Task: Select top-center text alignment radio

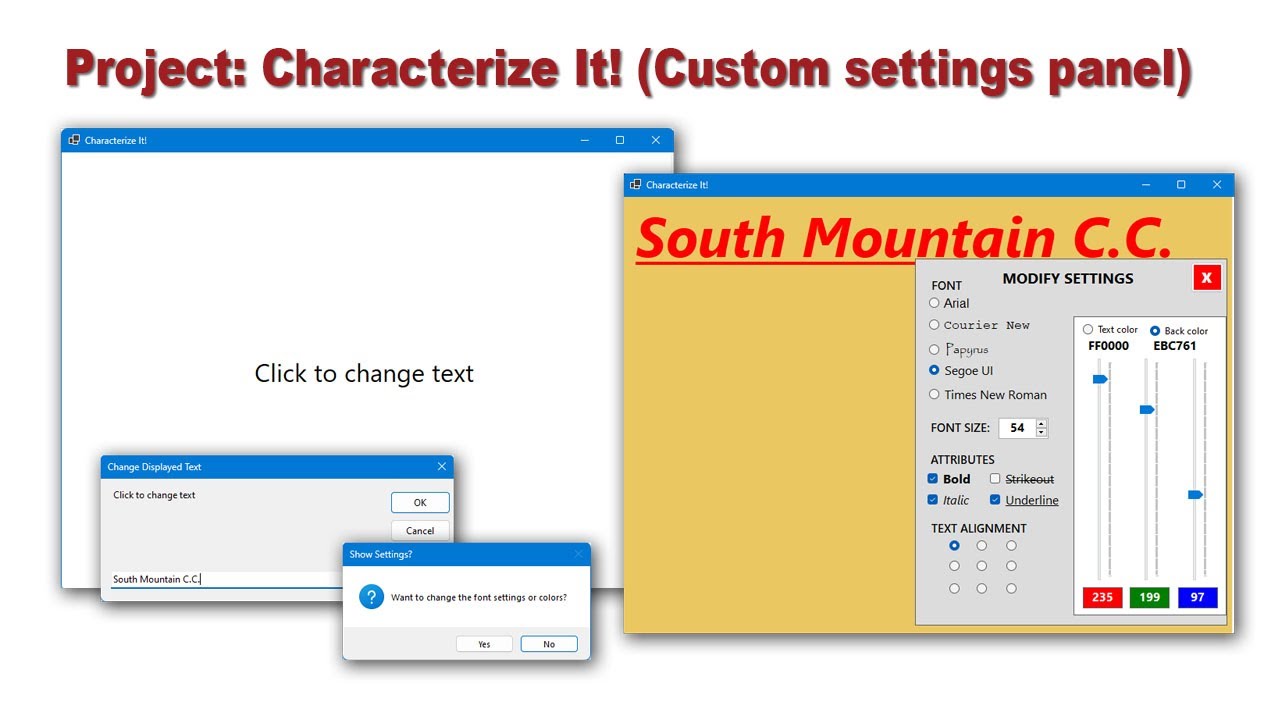Action: pos(982,546)
